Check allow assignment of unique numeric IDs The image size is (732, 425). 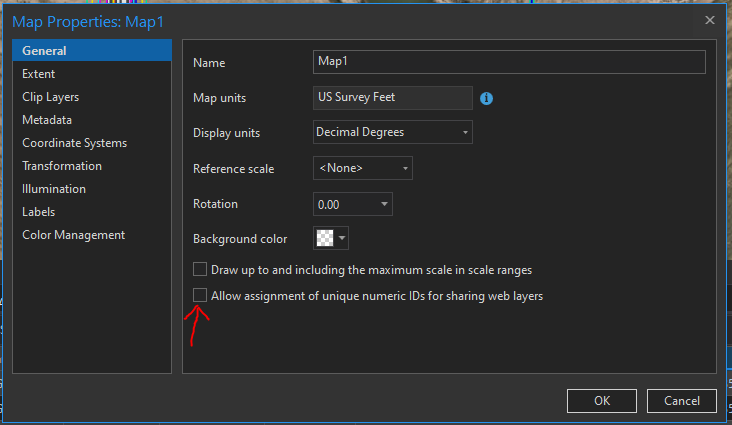[200, 295]
